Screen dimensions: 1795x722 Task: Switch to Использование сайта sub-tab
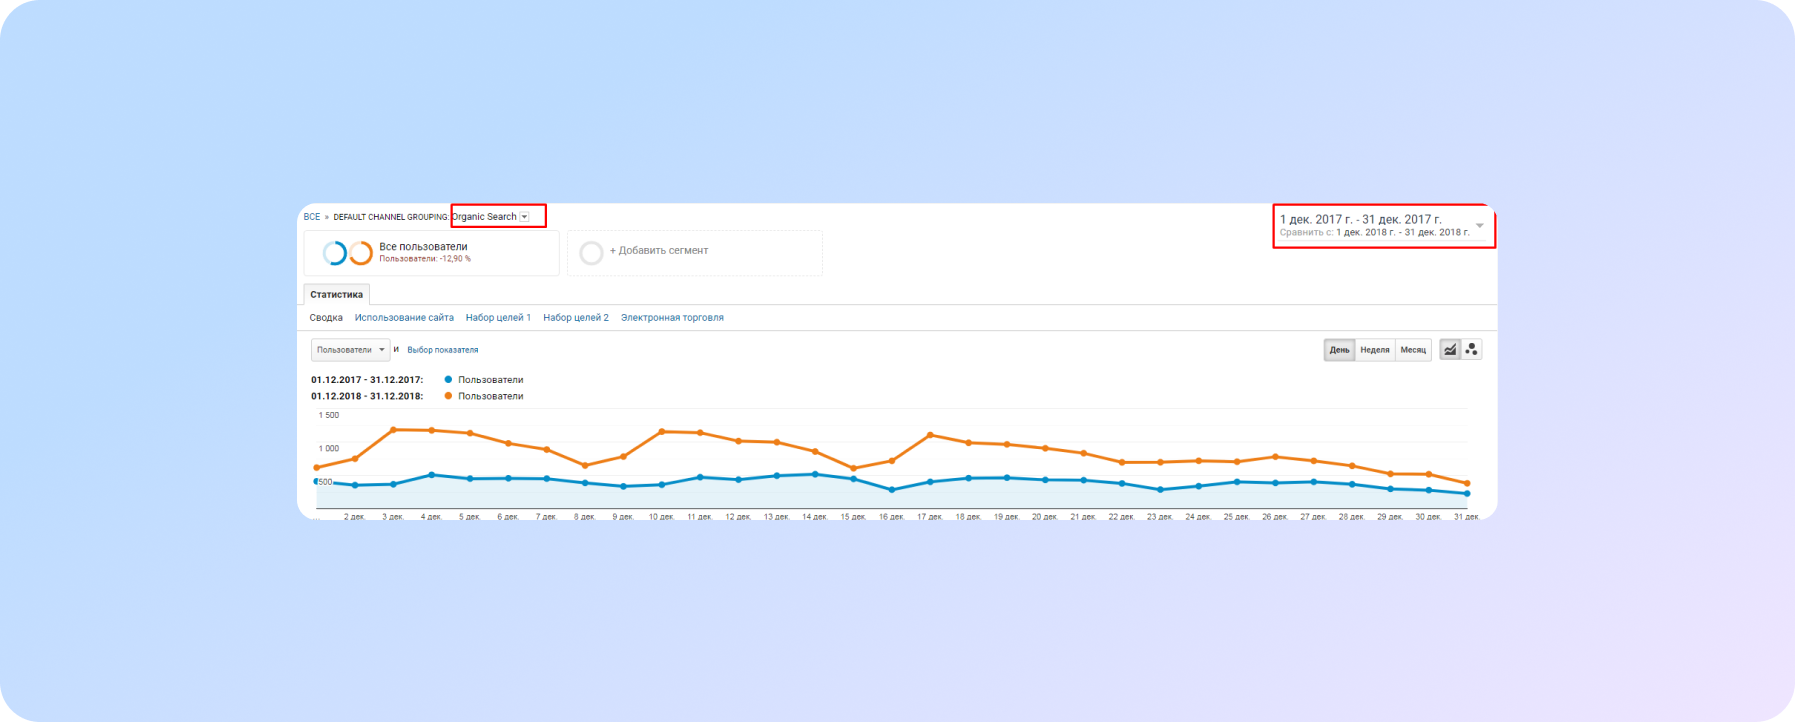point(404,318)
